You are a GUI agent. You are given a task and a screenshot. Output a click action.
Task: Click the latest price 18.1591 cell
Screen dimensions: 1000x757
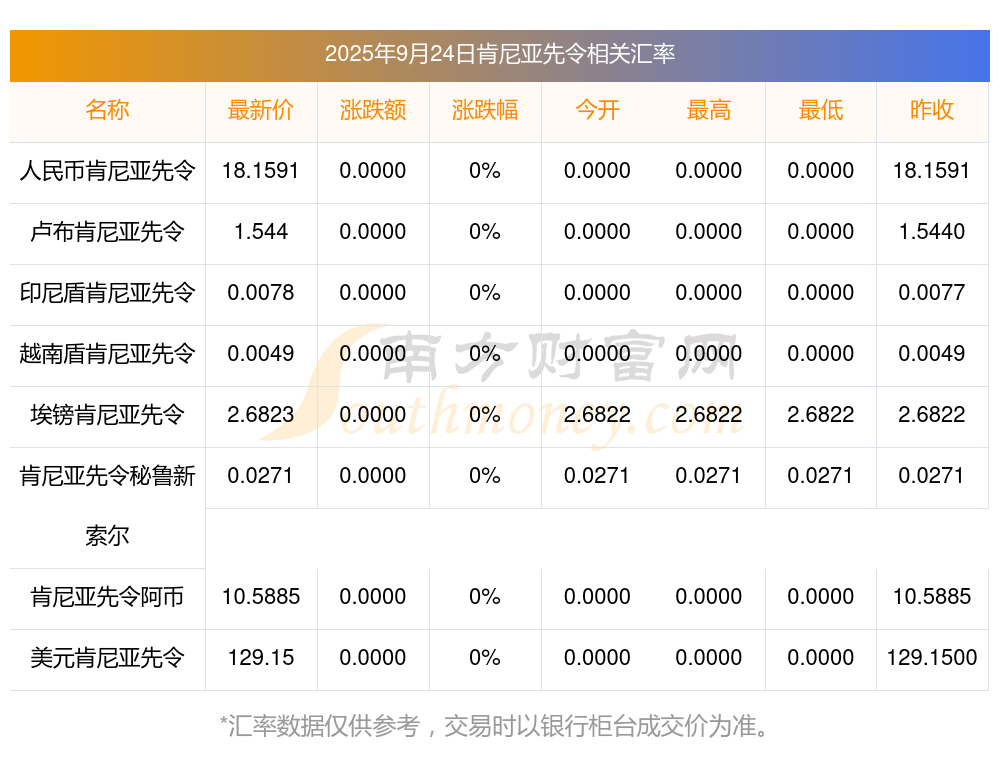pos(261,171)
